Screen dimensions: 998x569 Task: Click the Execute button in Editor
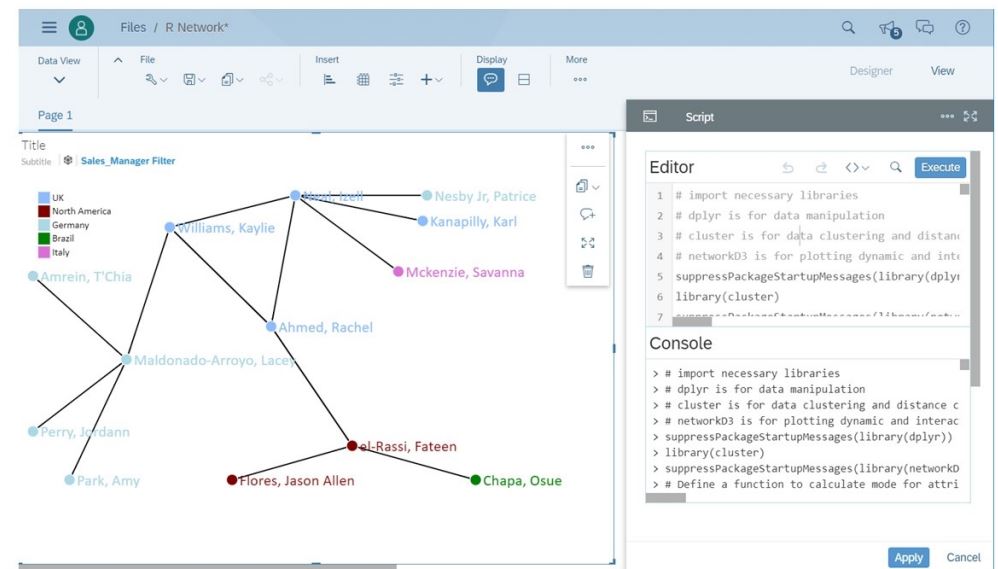pos(939,167)
